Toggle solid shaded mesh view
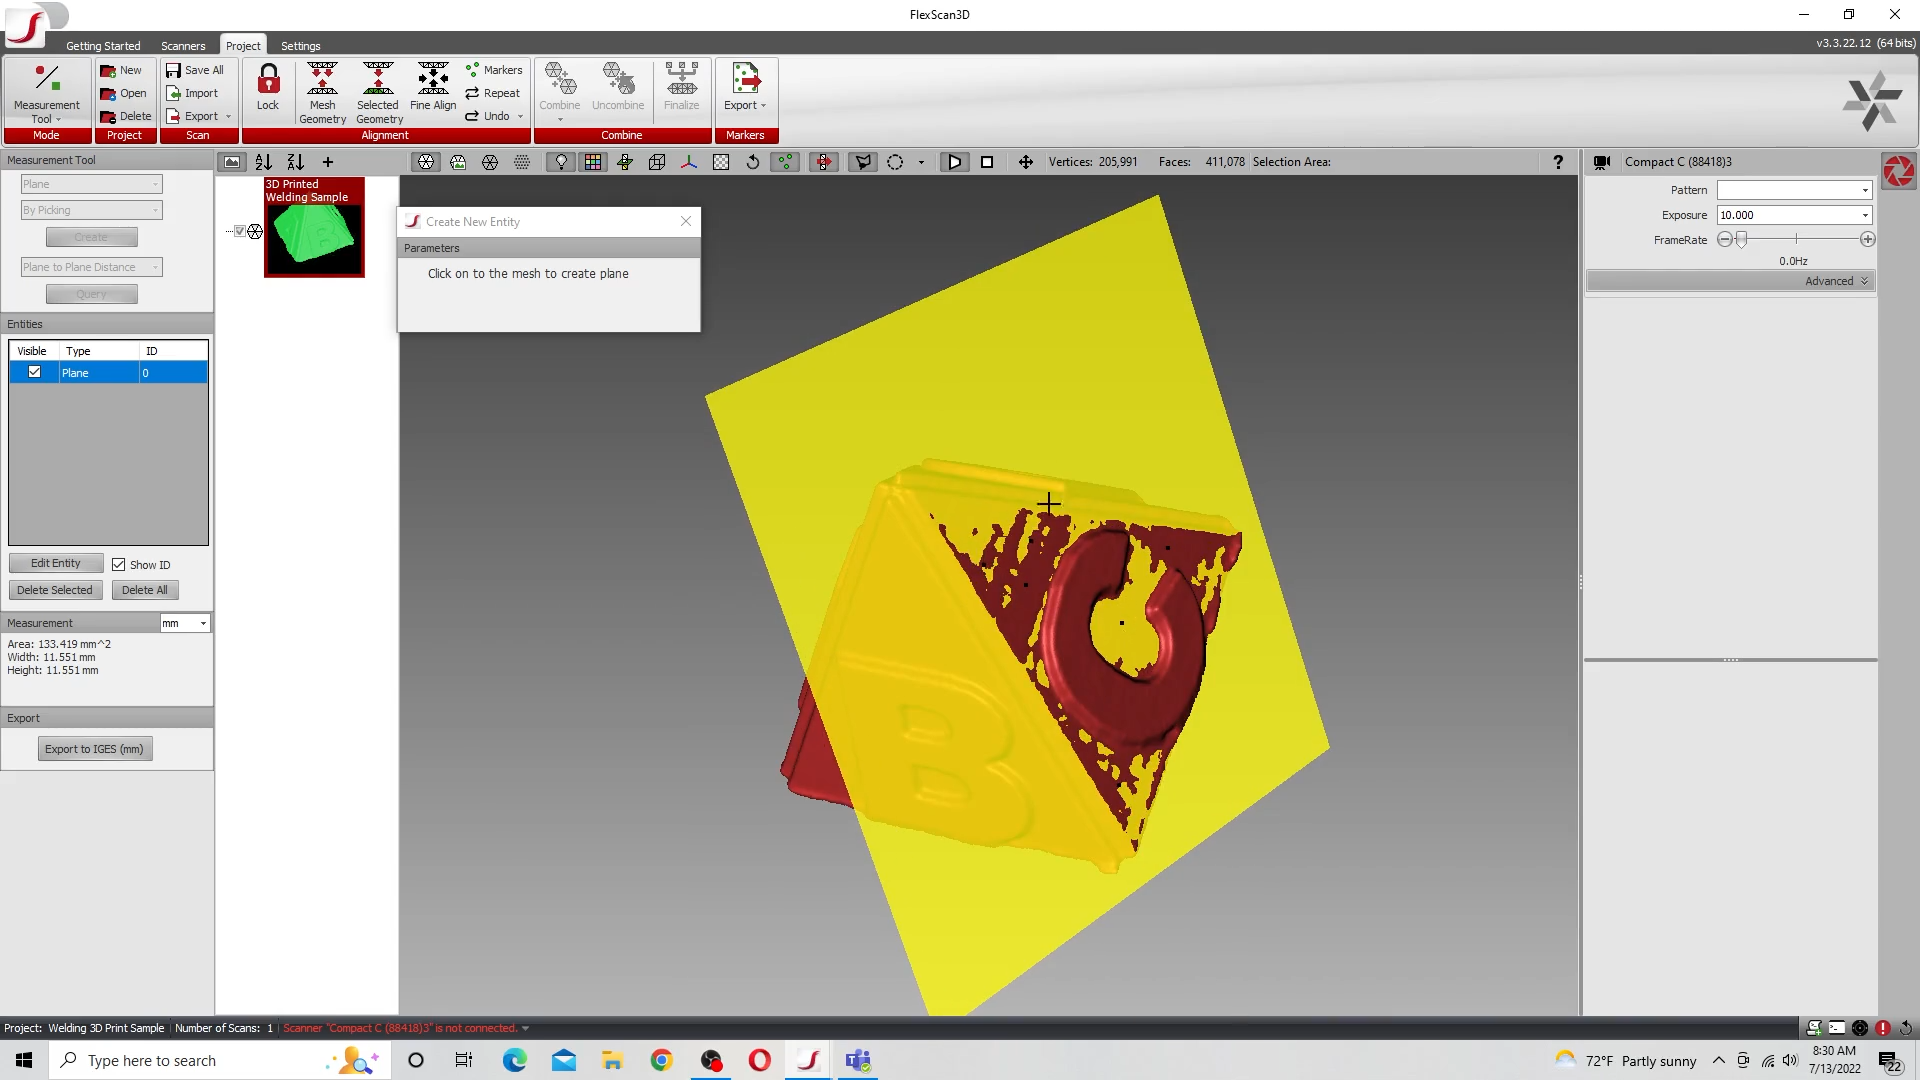Image resolution: width=1920 pixels, height=1080 pixels. click(x=426, y=162)
